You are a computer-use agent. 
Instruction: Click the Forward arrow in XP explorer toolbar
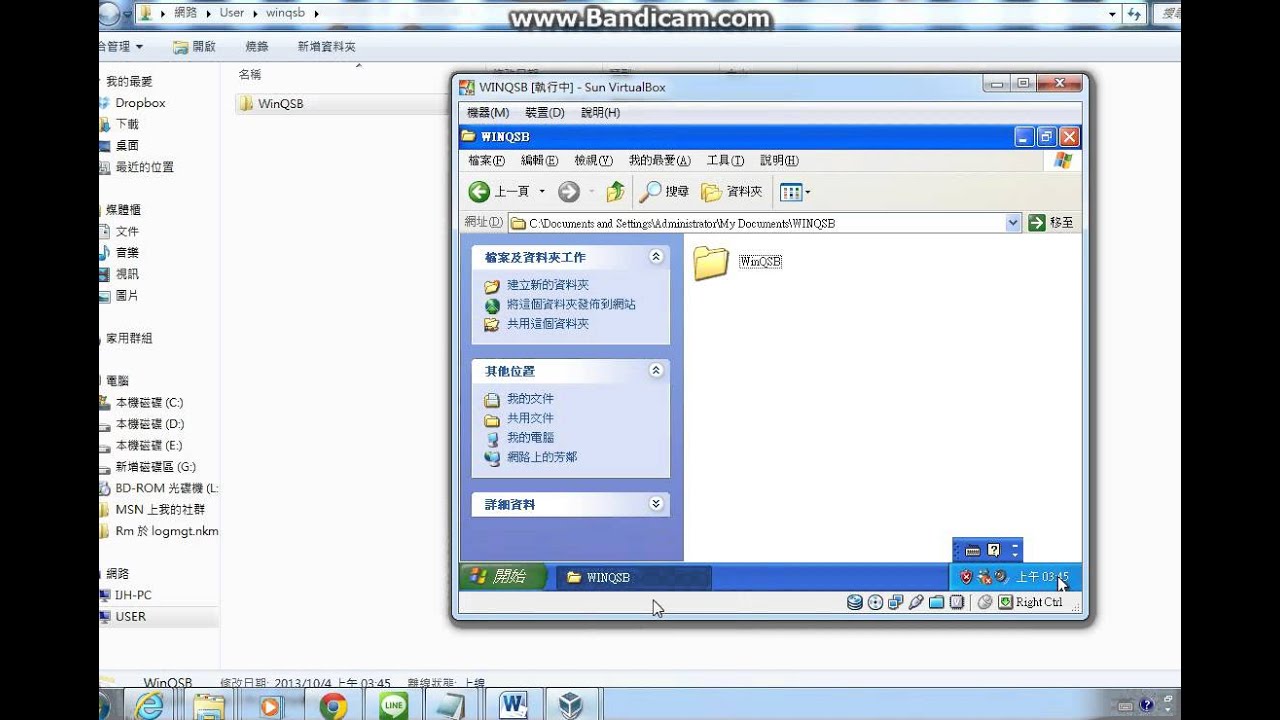[x=569, y=191]
